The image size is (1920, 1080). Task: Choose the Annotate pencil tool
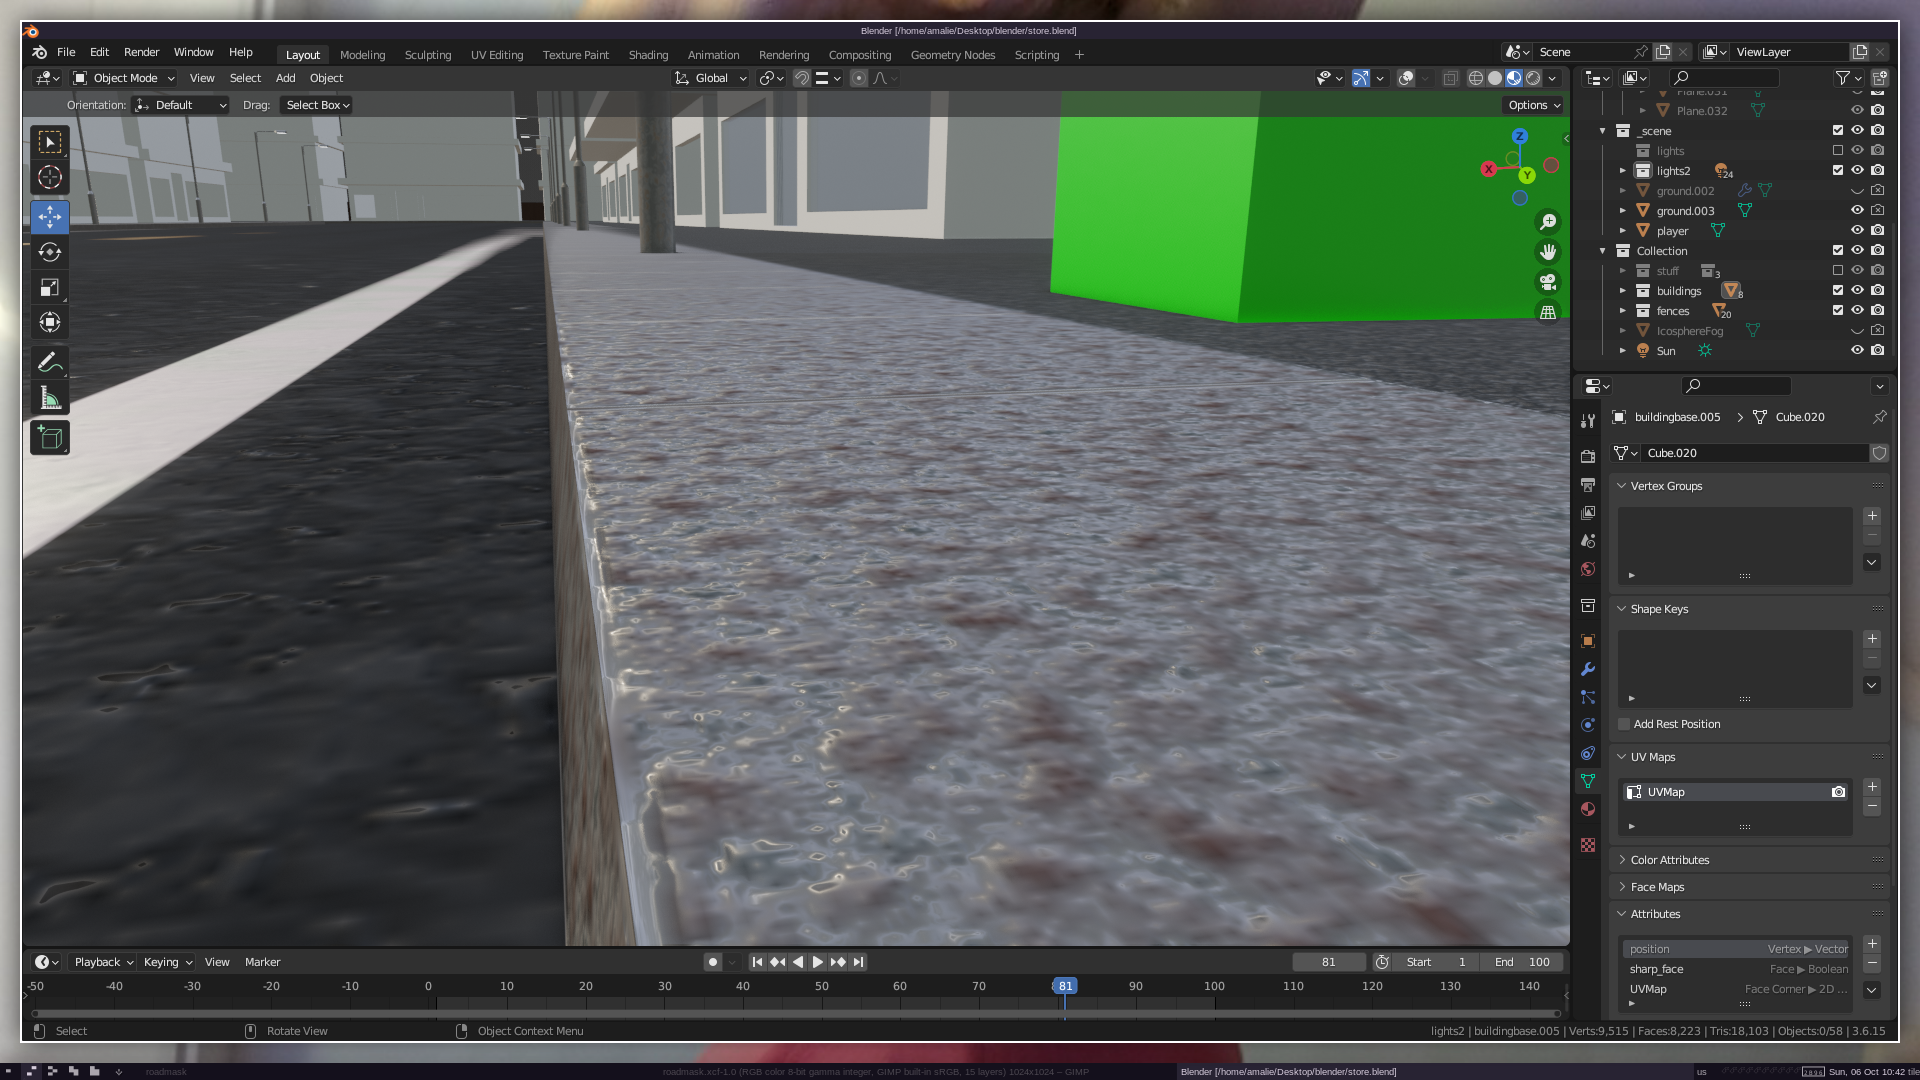50,363
